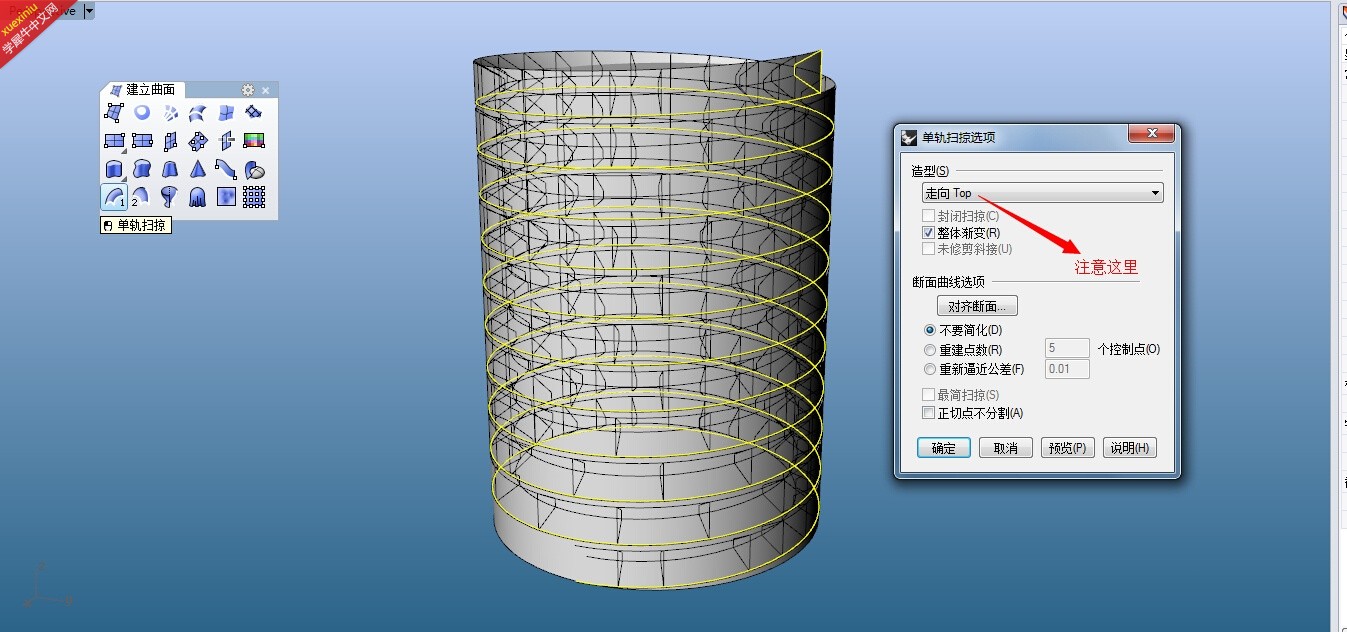
Task: Select the wavy four-patch surface tool
Action: coord(226,113)
